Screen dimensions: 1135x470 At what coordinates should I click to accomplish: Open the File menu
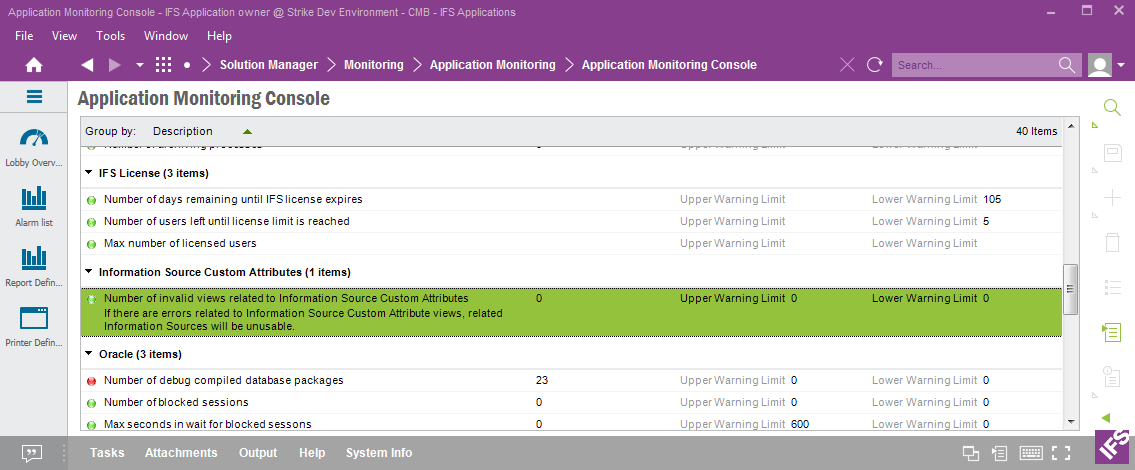point(24,35)
